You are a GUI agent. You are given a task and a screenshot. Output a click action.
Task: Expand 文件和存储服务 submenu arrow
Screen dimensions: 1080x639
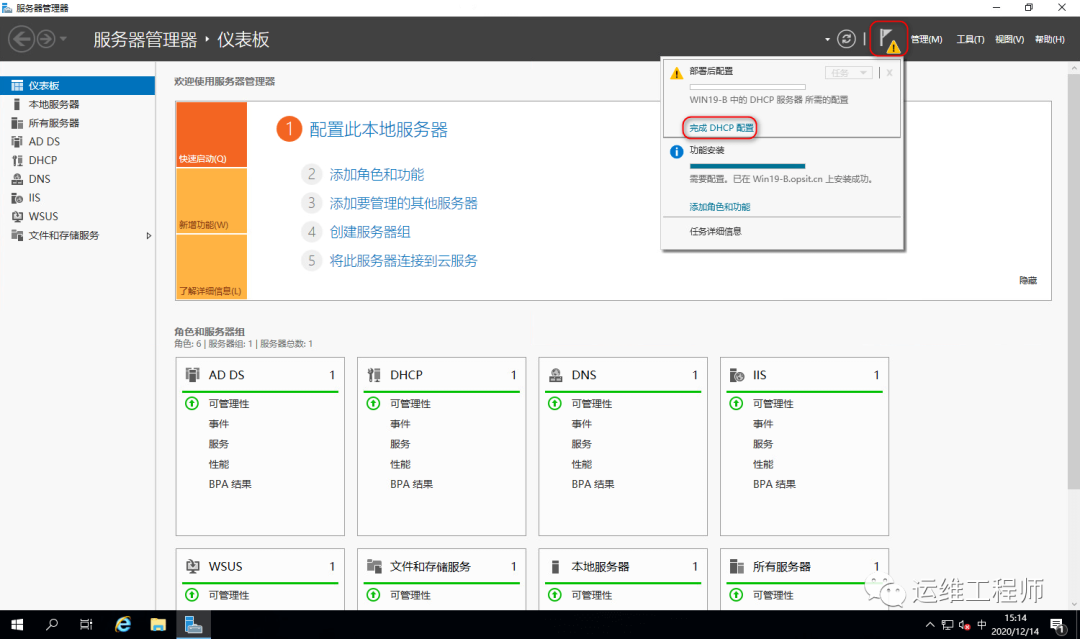148,235
